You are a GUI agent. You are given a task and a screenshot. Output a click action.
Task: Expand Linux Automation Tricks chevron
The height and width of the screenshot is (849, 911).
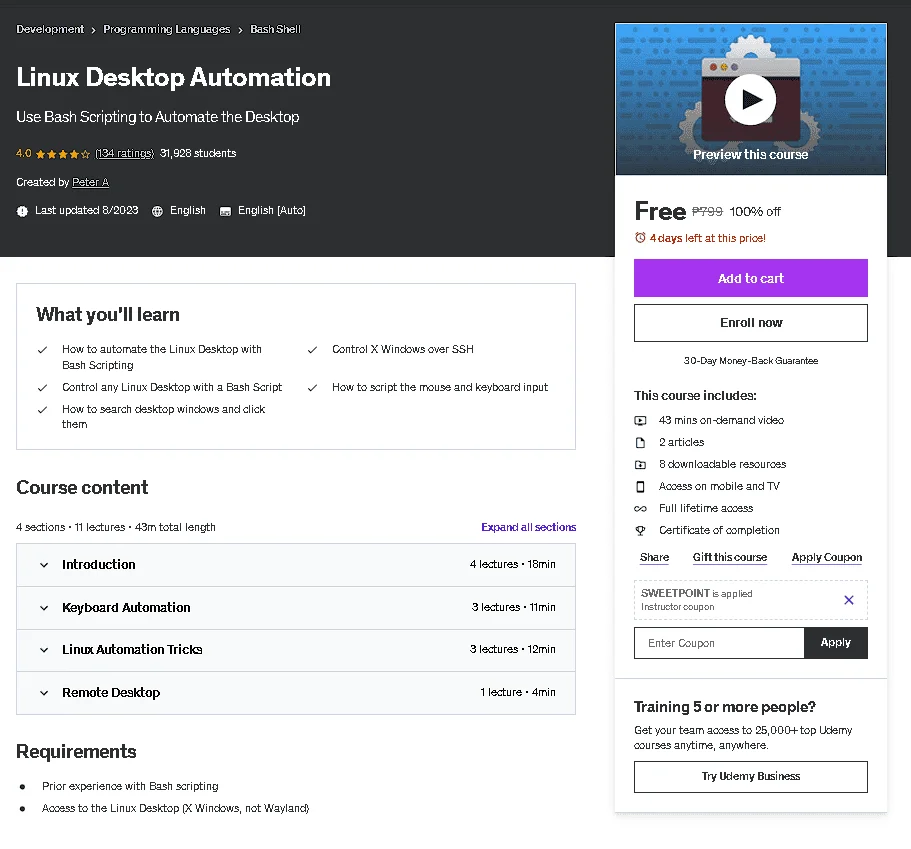click(44, 650)
